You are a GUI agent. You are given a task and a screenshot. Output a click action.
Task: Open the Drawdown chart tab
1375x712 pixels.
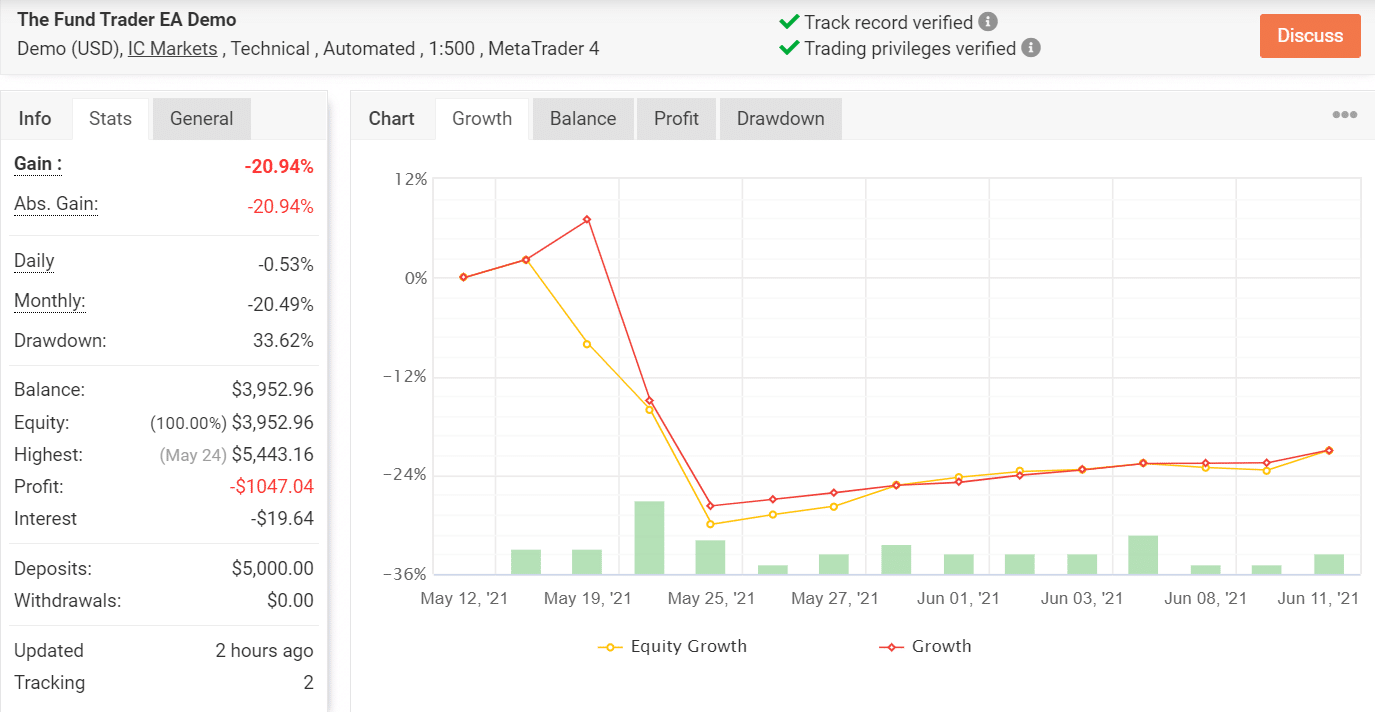click(x=780, y=118)
